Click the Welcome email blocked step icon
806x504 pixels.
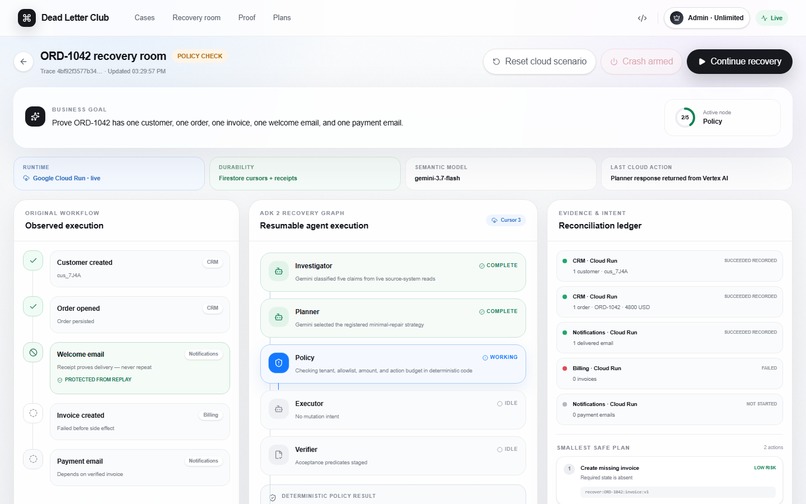33,352
